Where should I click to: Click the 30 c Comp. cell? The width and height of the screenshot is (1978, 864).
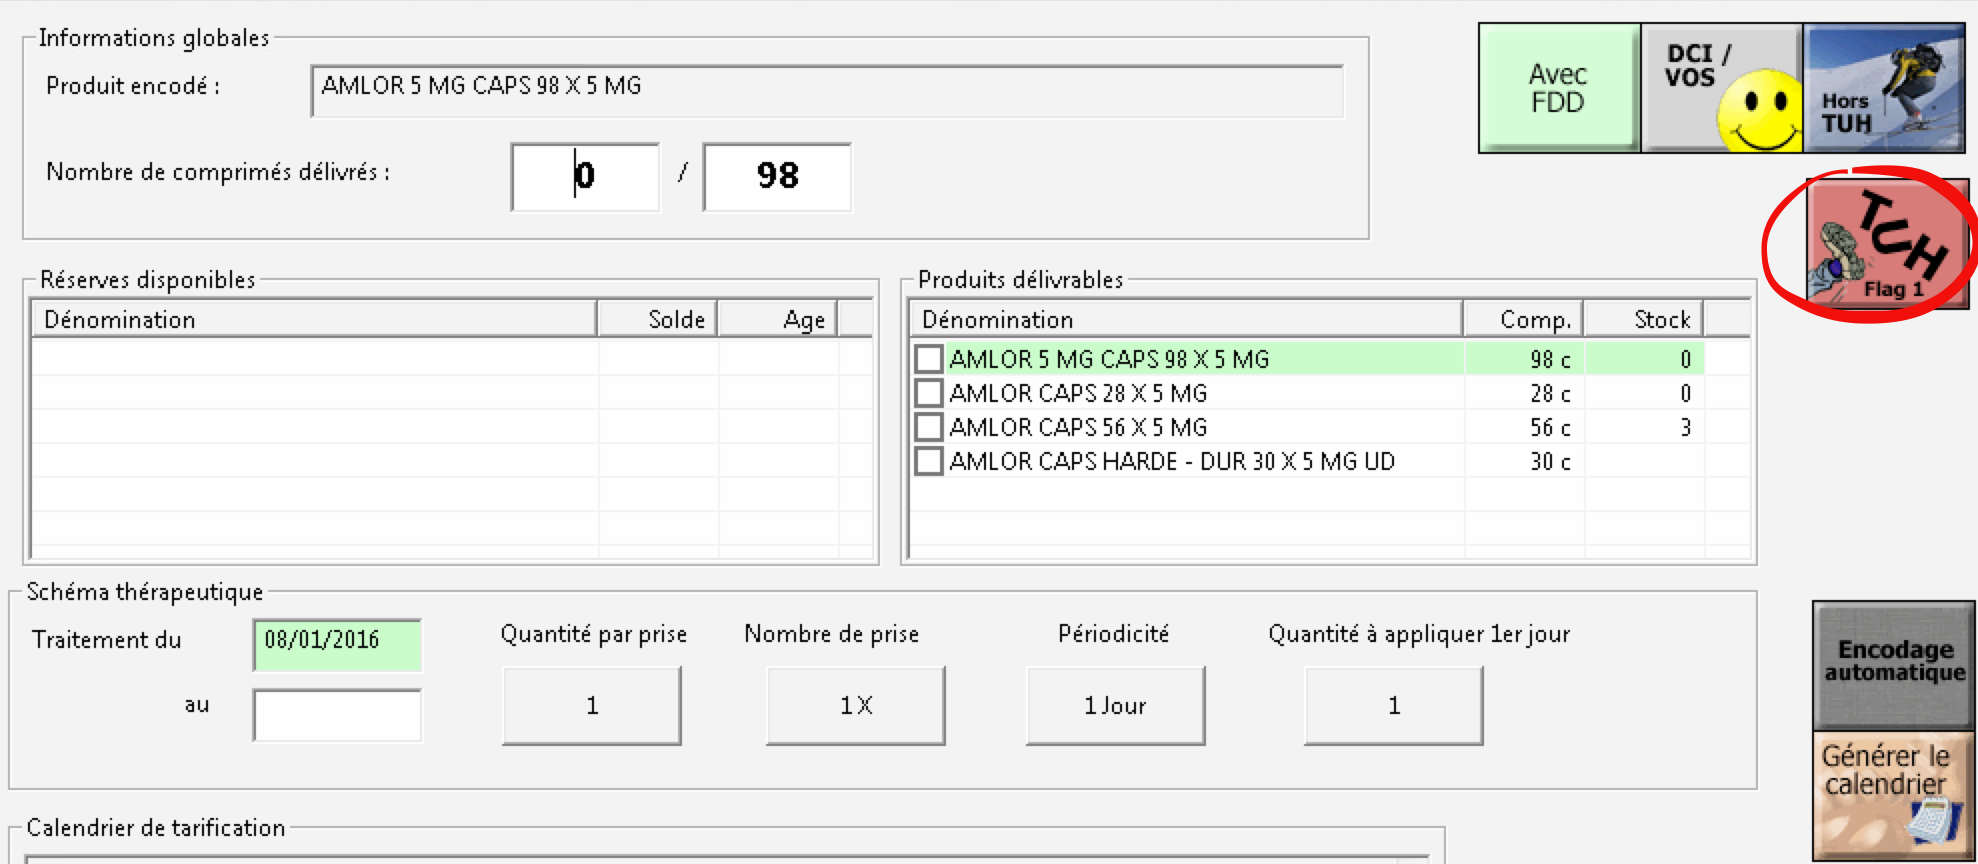click(1524, 461)
